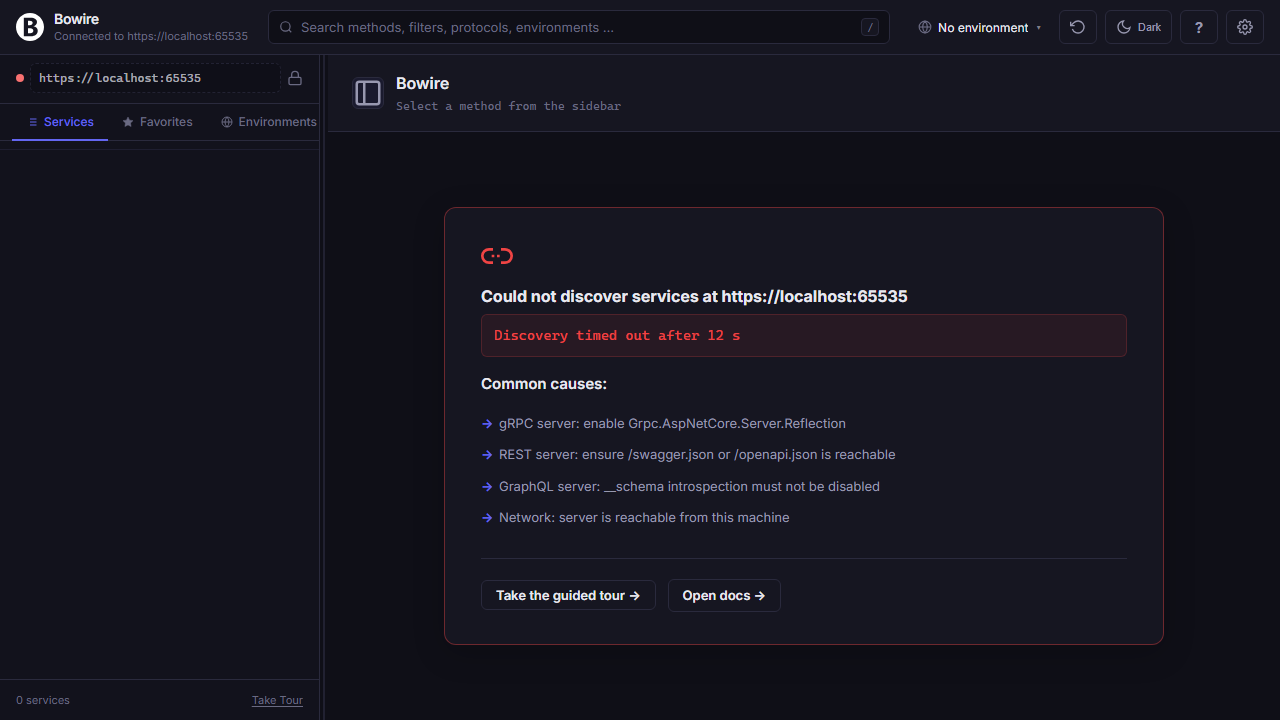Screen dimensions: 1280x720
Task: Click the Network reachable cause line
Action: (x=644, y=517)
